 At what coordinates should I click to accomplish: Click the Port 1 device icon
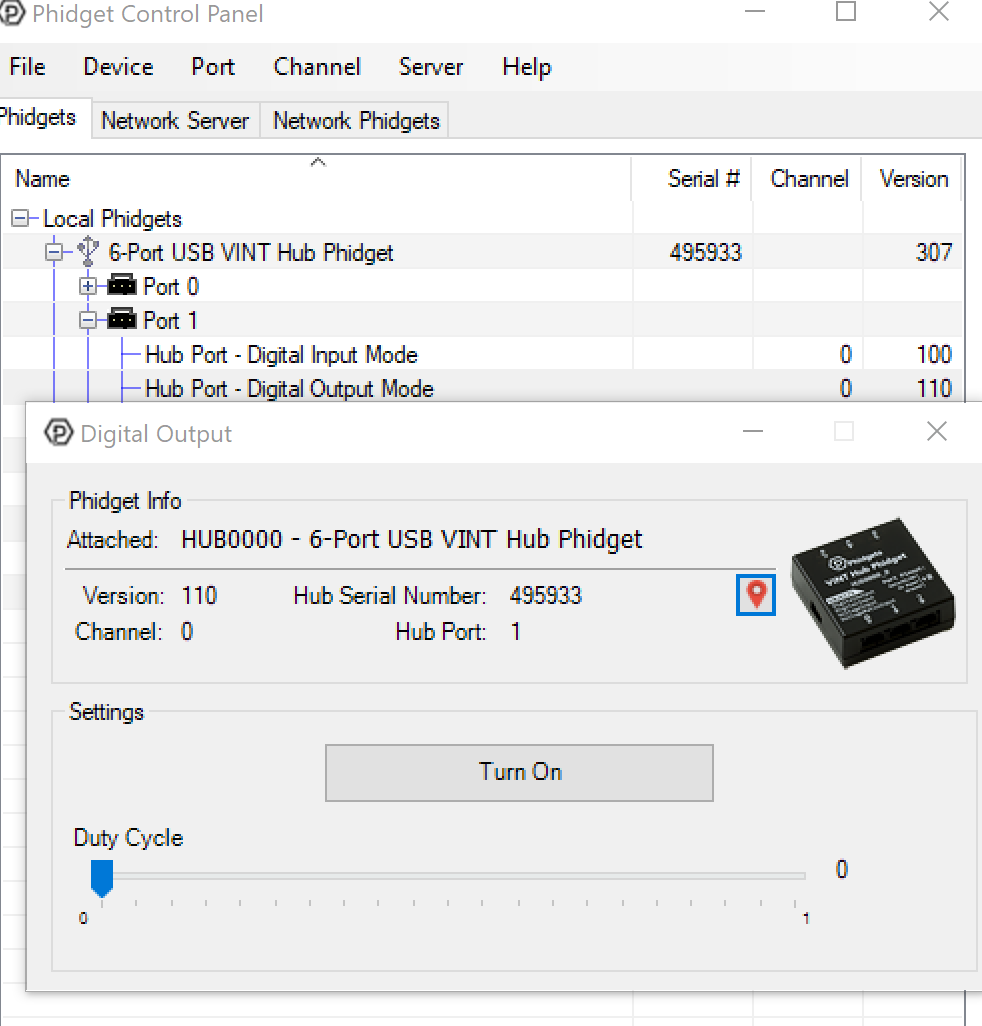coord(121,320)
